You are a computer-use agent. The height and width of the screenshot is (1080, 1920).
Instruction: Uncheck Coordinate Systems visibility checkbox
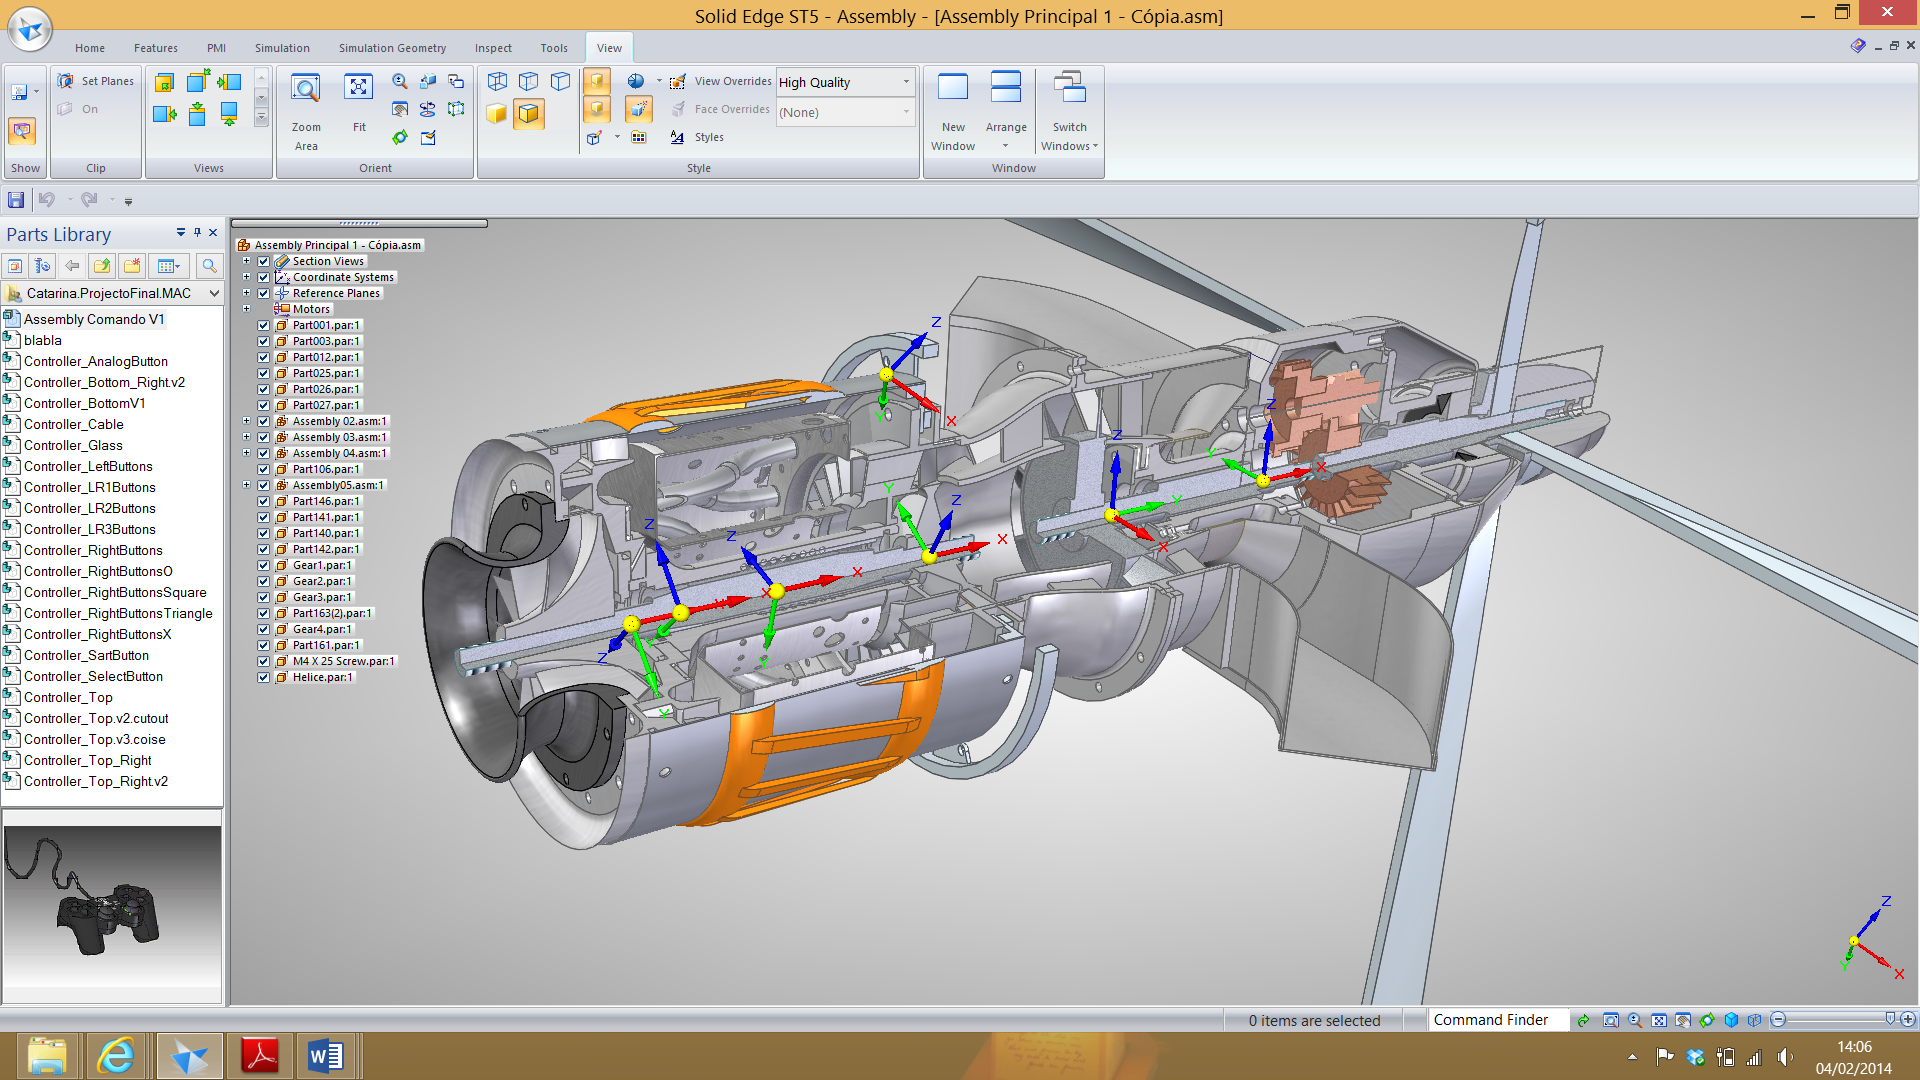[264, 277]
